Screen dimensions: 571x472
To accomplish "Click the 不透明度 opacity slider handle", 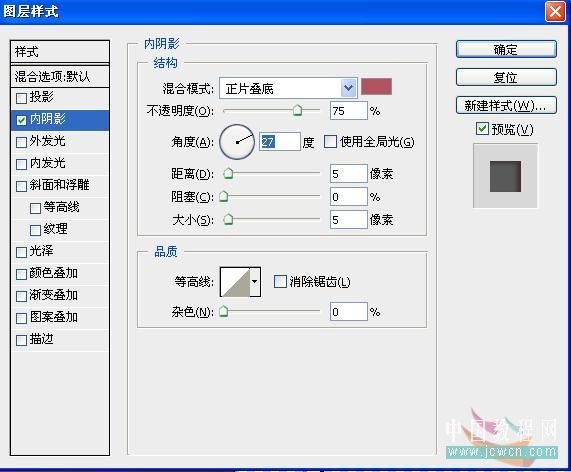I will pos(298,110).
